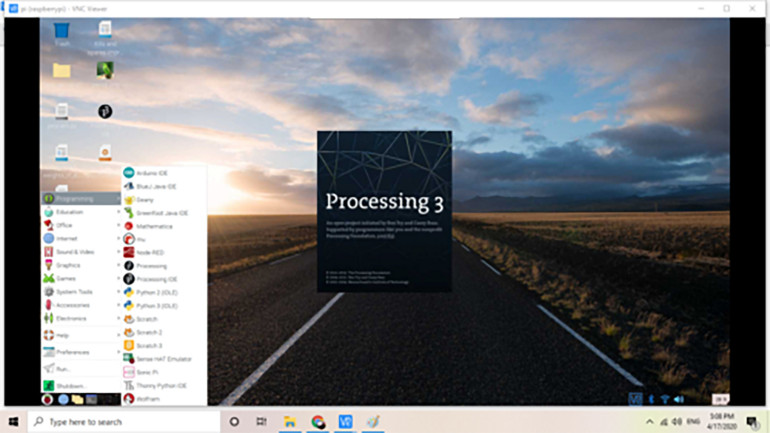Show hidden Windows tray icons
The width and height of the screenshot is (770, 433).
(649, 421)
